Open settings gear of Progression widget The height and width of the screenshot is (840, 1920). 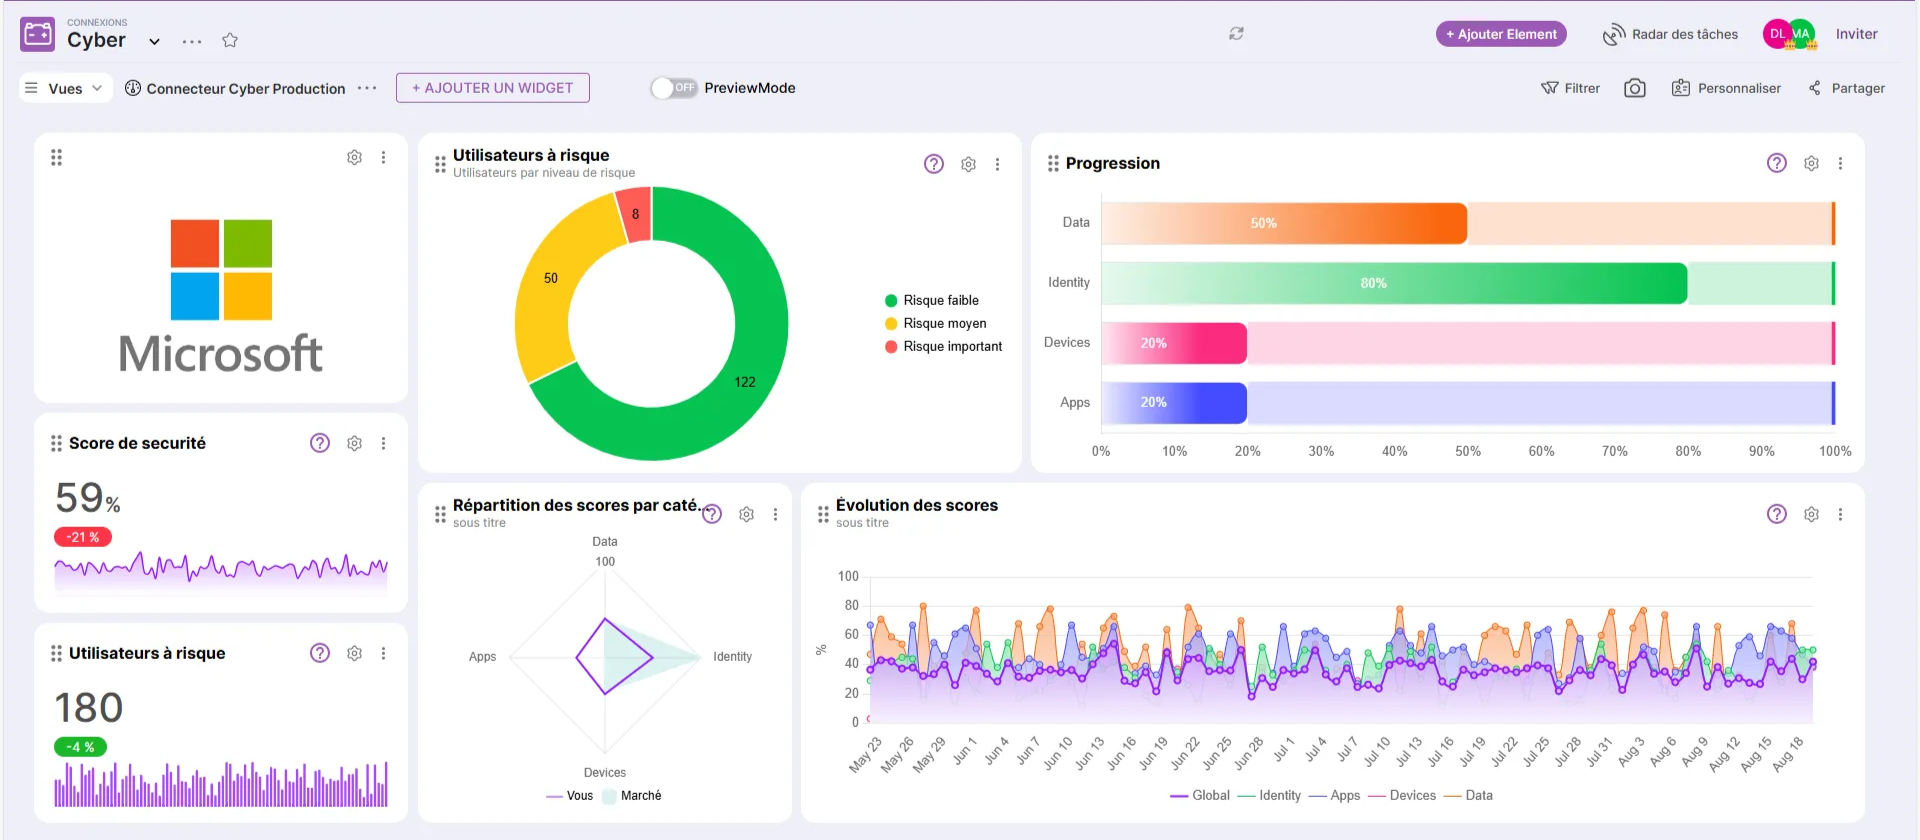pyautogui.click(x=1810, y=164)
